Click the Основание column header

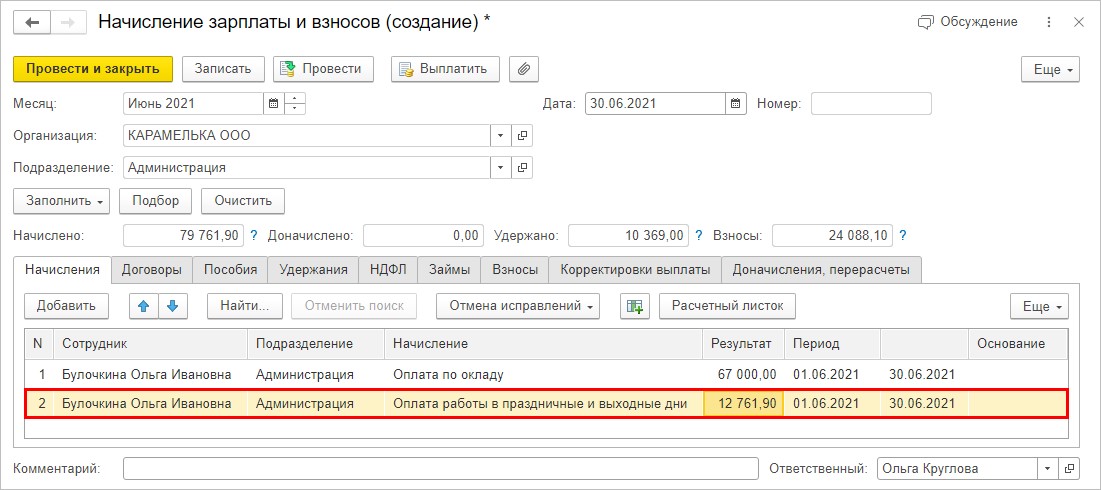pos(1018,343)
